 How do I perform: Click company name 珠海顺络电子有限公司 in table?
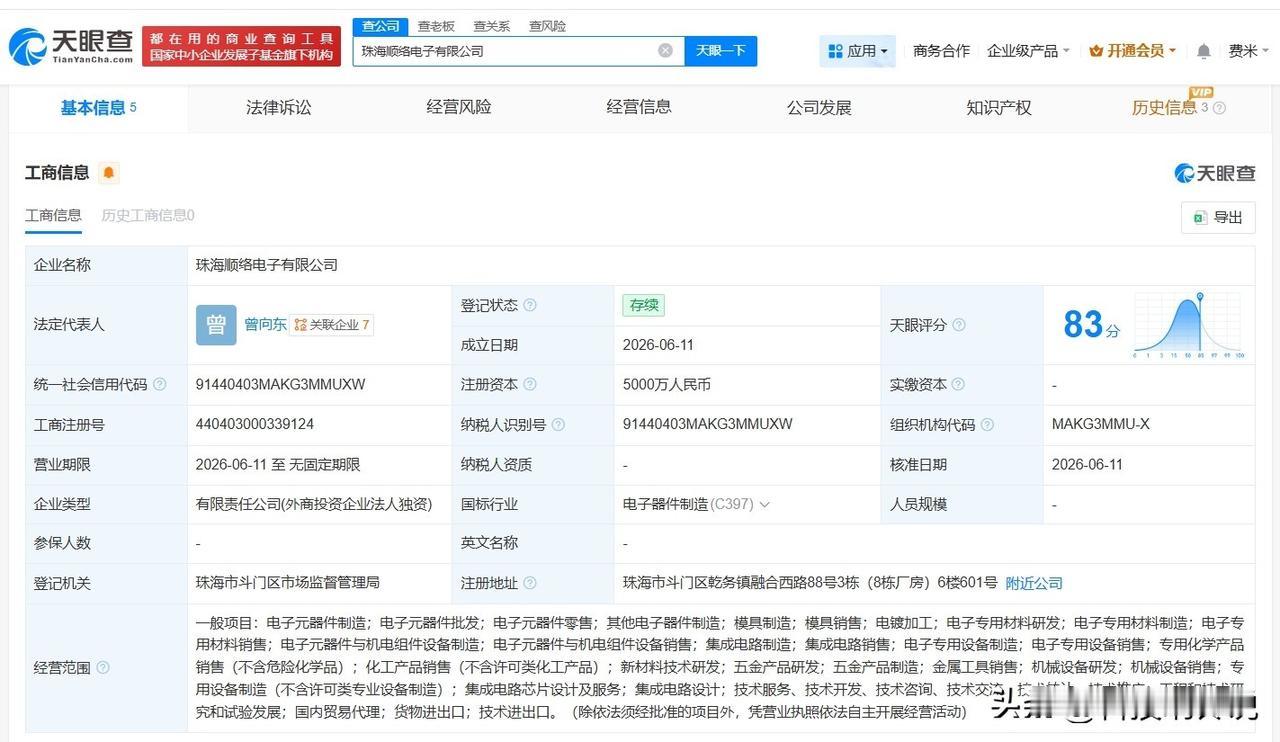[267, 265]
